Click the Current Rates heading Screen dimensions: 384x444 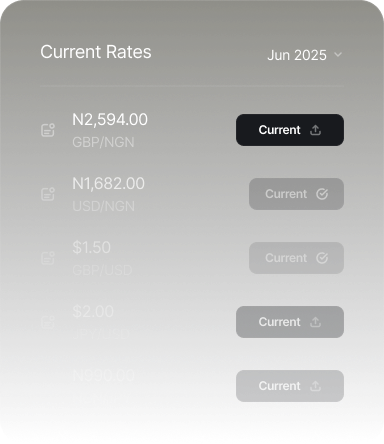[96, 52]
